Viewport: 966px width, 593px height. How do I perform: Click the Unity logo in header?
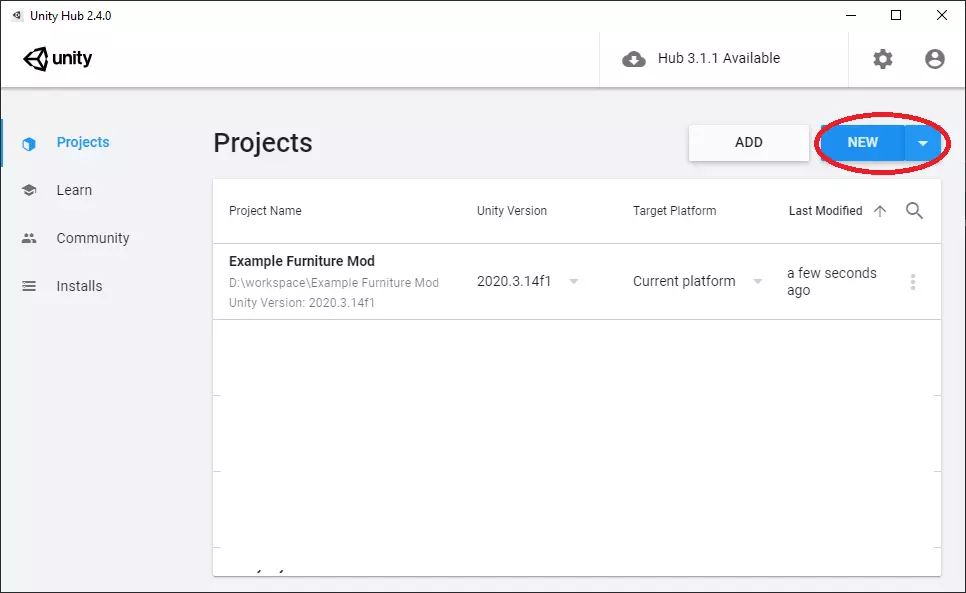(58, 58)
